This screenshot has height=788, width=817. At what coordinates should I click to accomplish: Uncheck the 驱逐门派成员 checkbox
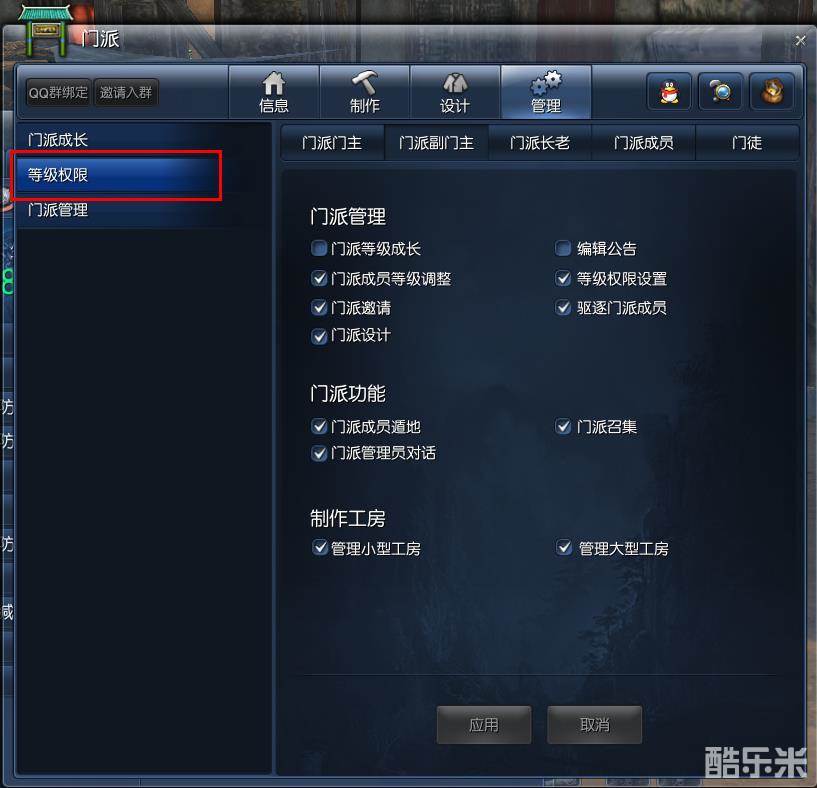pyautogui.click(x=563, y=307)
